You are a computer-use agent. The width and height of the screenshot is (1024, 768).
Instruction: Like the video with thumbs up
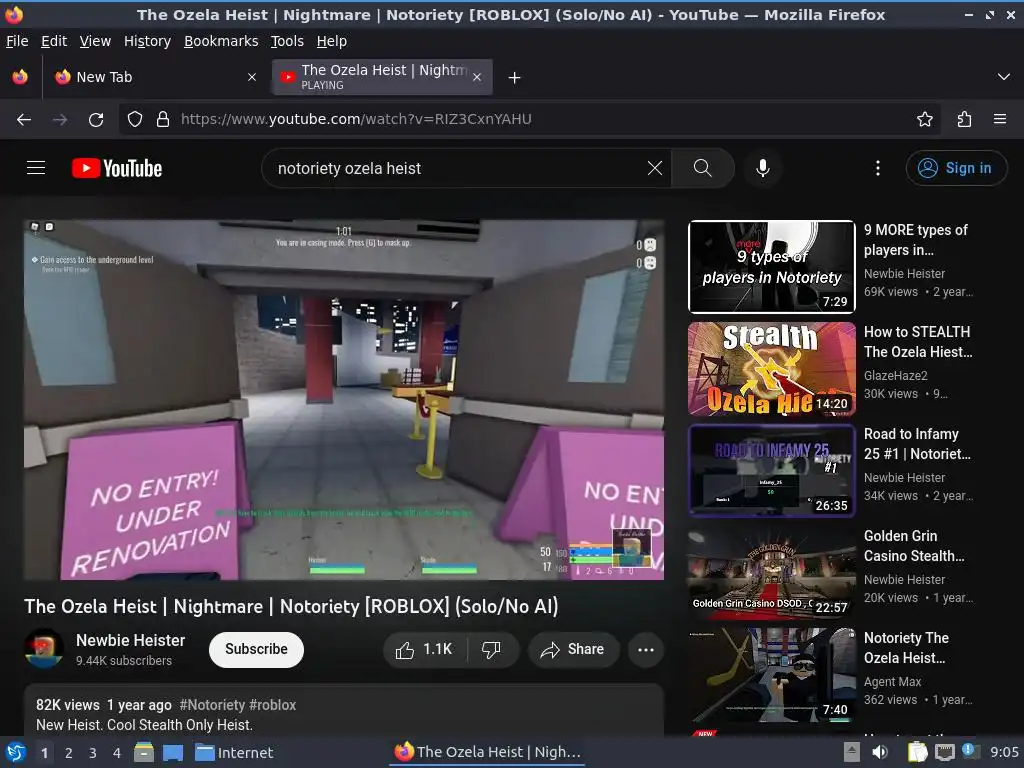[424, 650]
